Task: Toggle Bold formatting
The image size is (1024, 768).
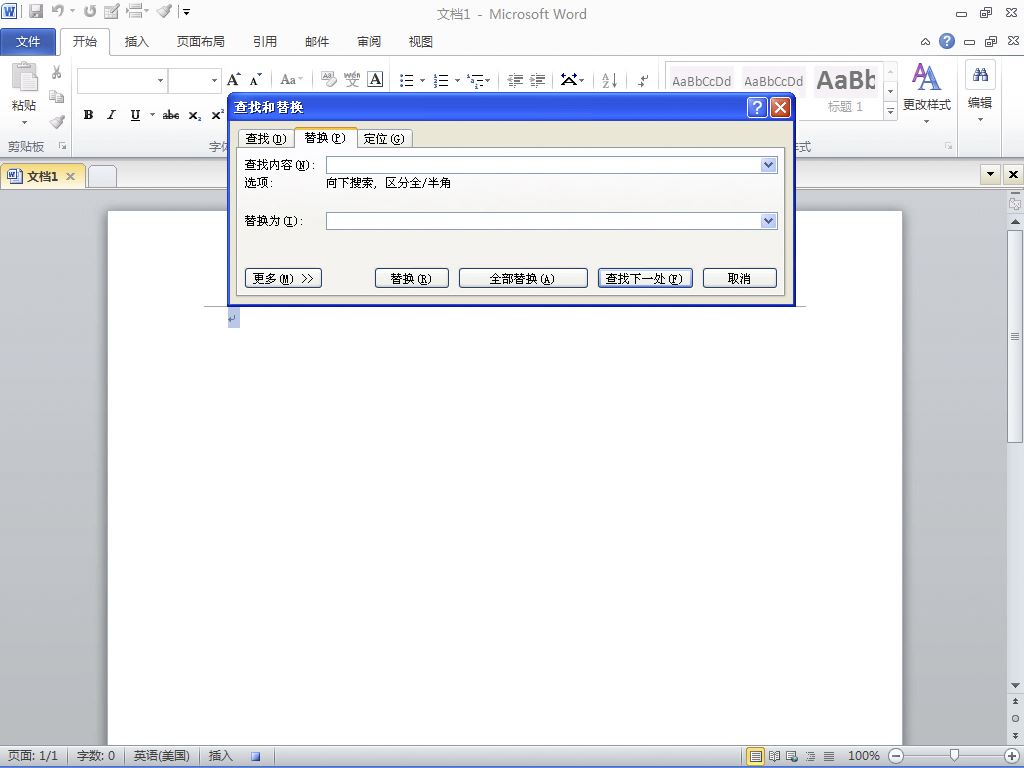Action: [x=88, y=115]
